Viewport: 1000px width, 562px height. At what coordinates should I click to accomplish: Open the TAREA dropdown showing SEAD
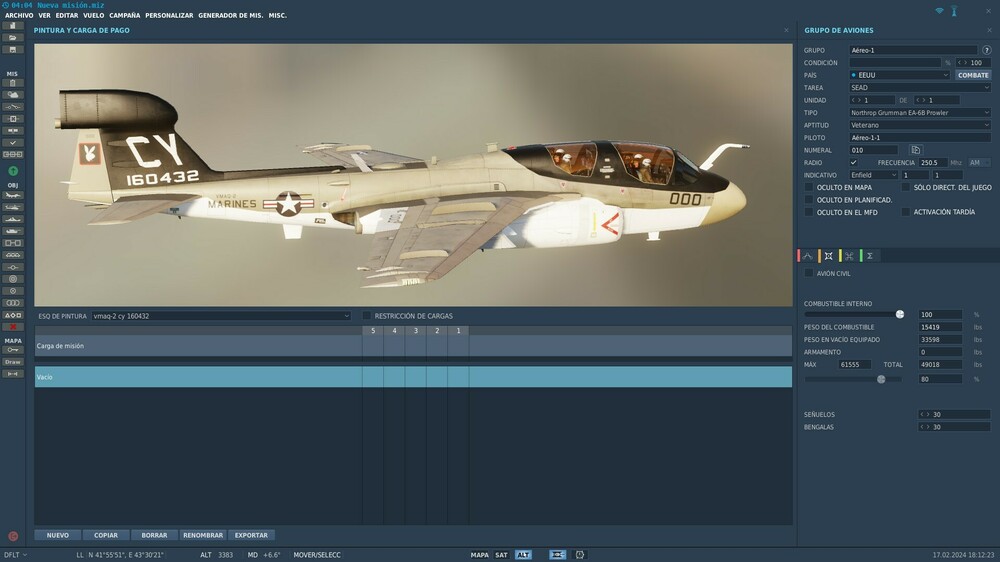pyautogui.click(x=920, y=87)
